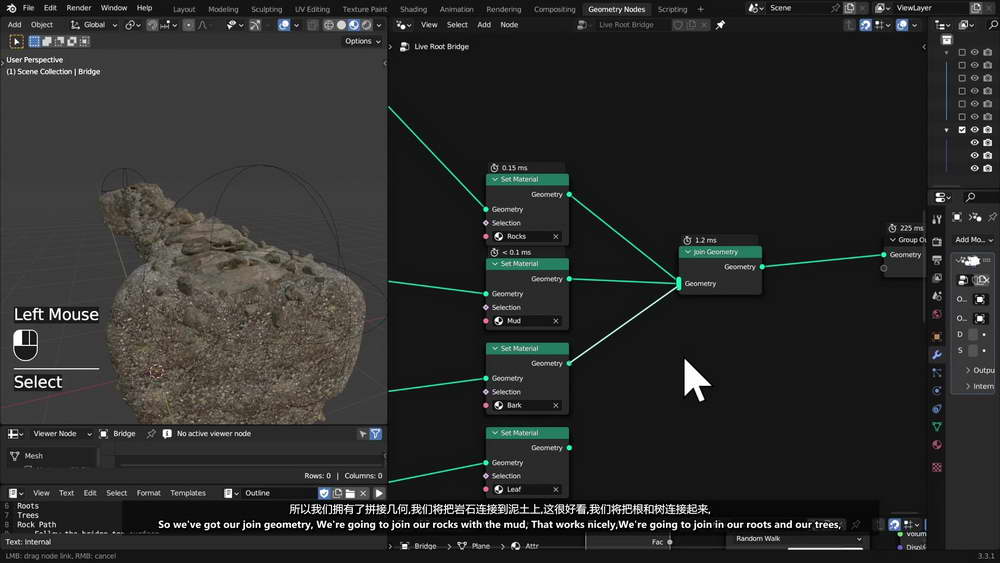Select the Mesh row in spreadsheet

[51, 456]
